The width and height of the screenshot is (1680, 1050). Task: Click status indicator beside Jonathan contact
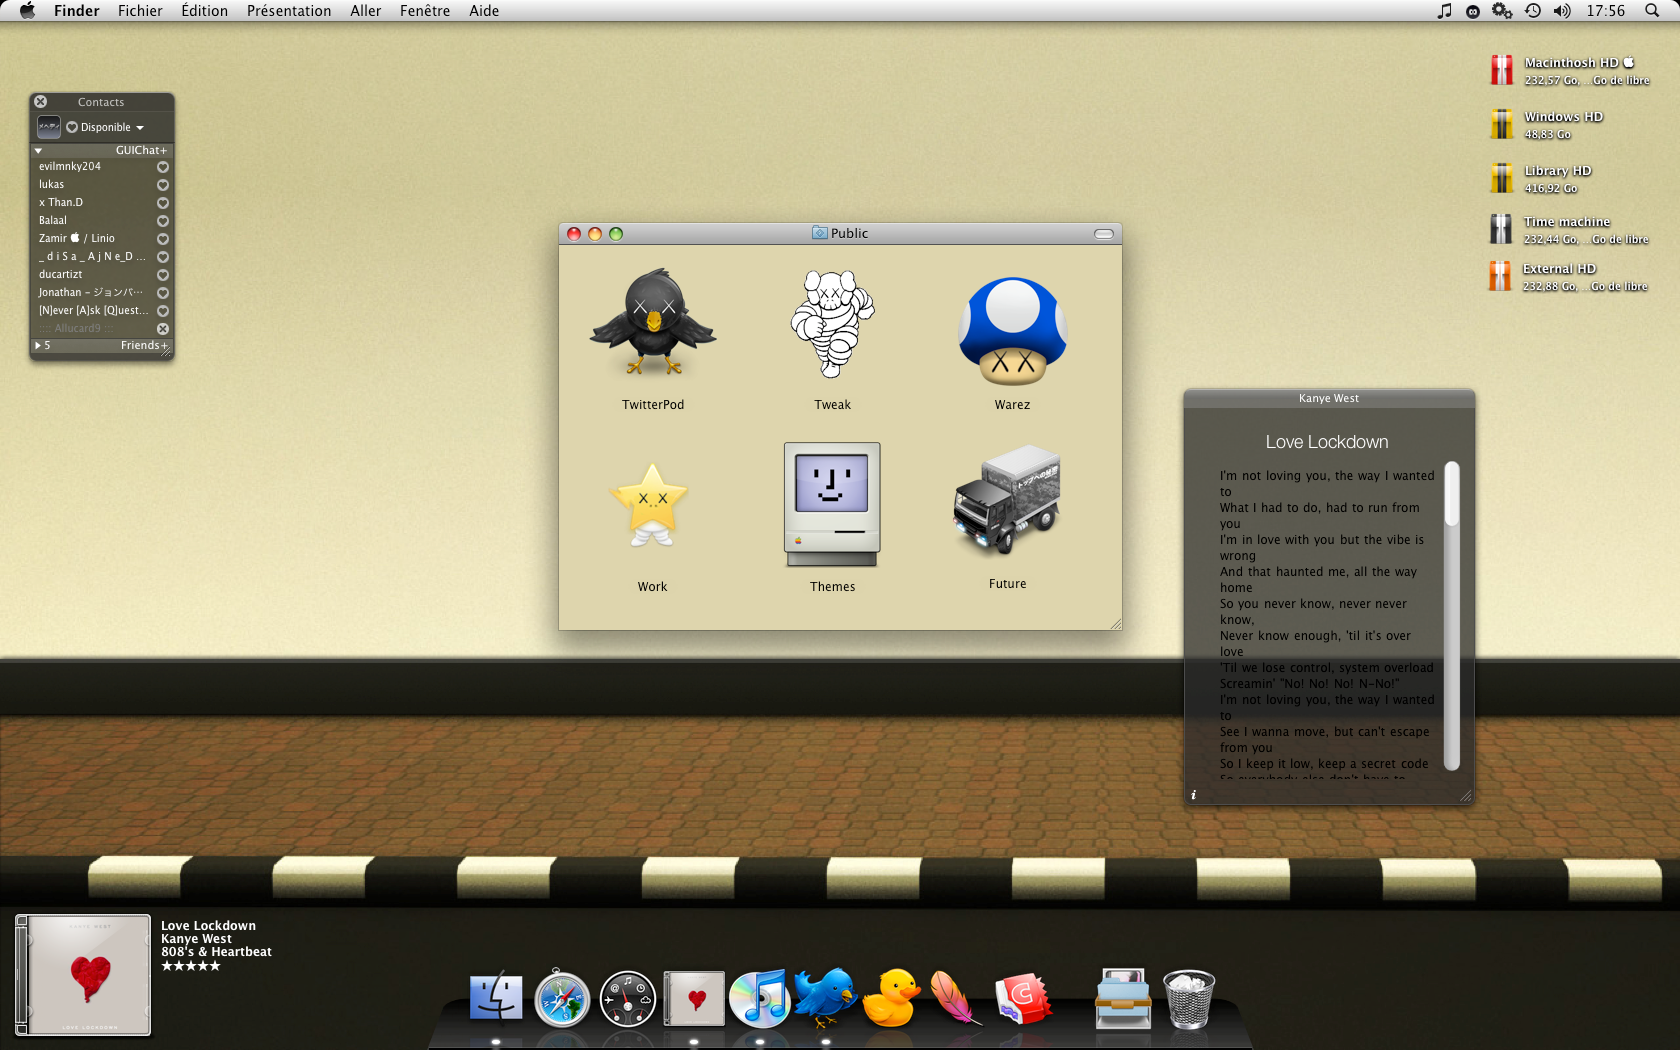point(163,293)
